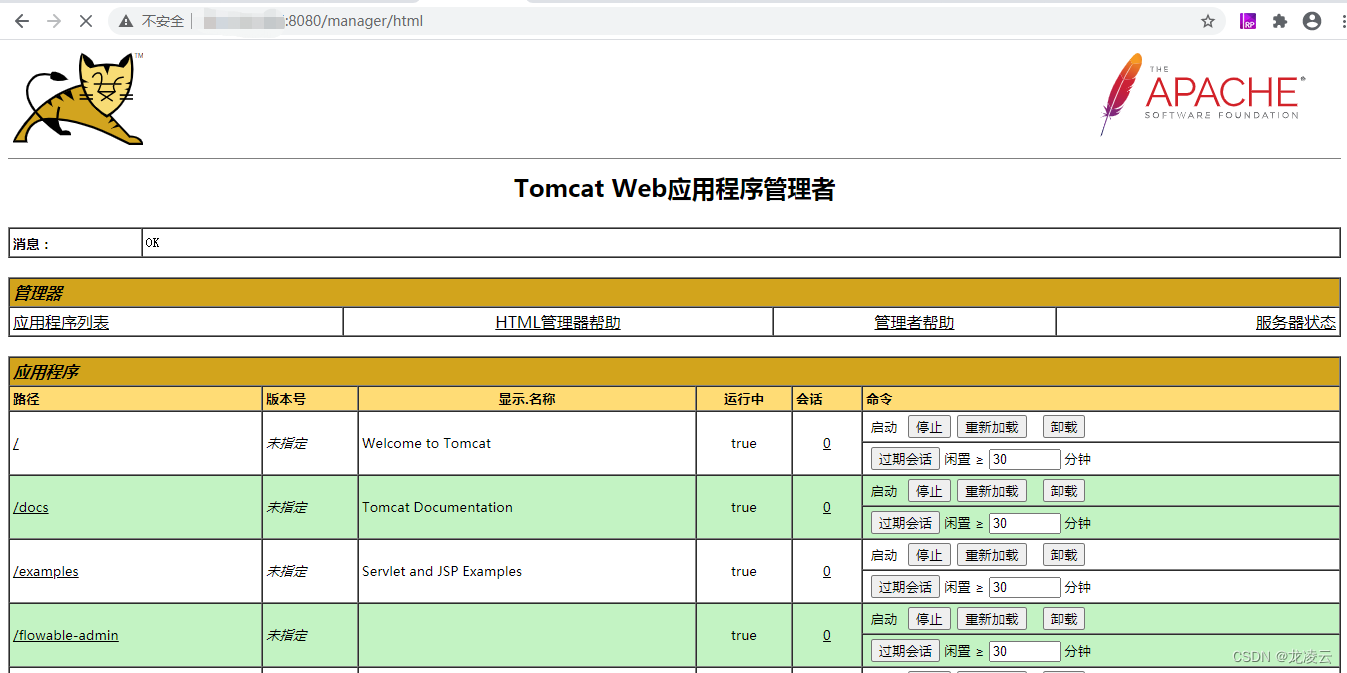This screenshot has width=1347, height=673.
Task: Click 重新加载 for the root / app
Action: click(992, 427)
